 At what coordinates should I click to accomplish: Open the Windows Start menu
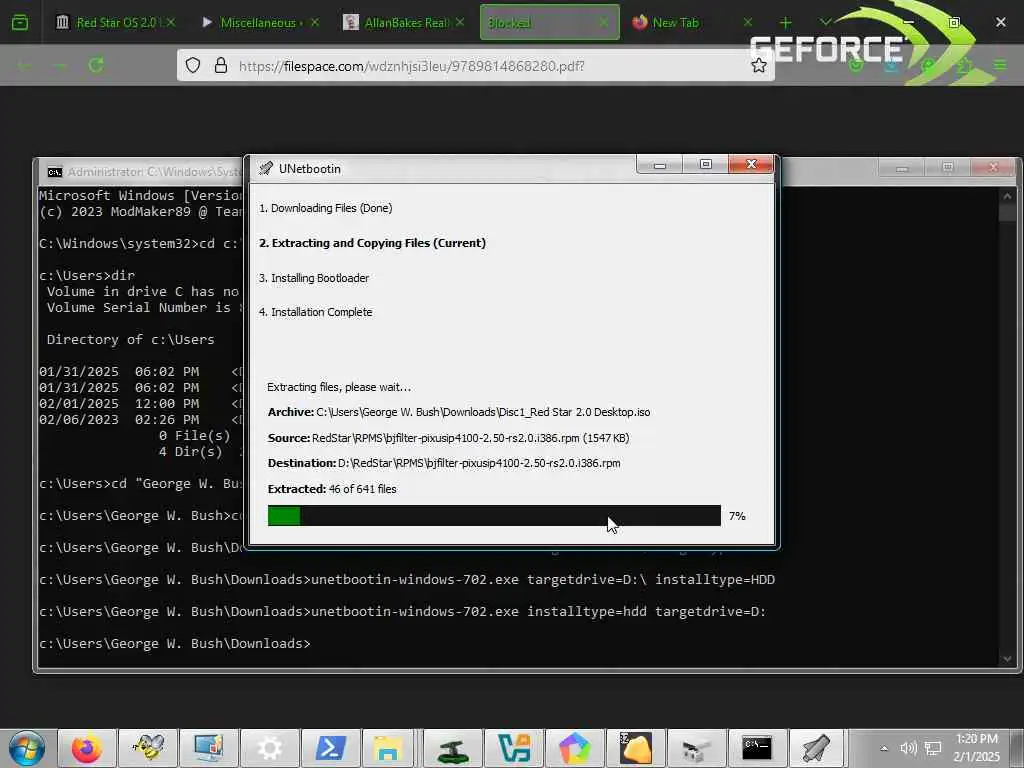coord(26,748)
